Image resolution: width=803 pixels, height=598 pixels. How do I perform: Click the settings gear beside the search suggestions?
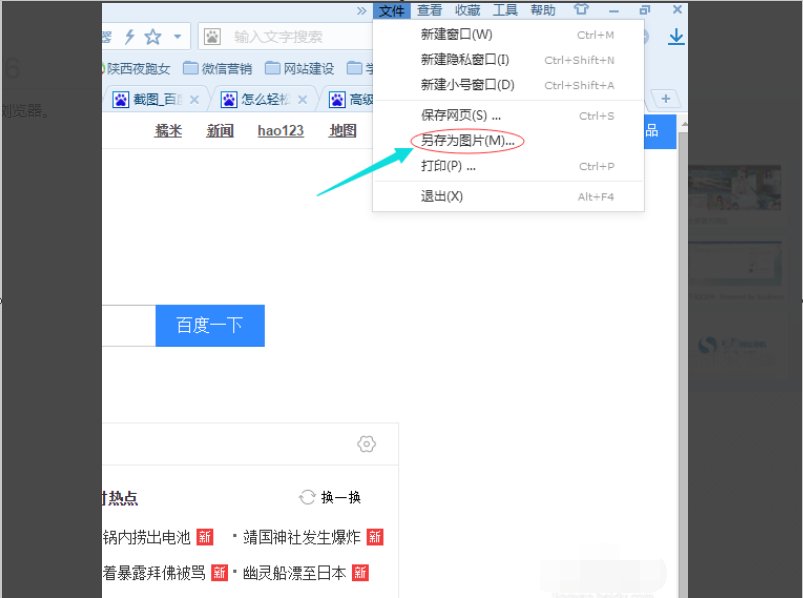(366, 443)
